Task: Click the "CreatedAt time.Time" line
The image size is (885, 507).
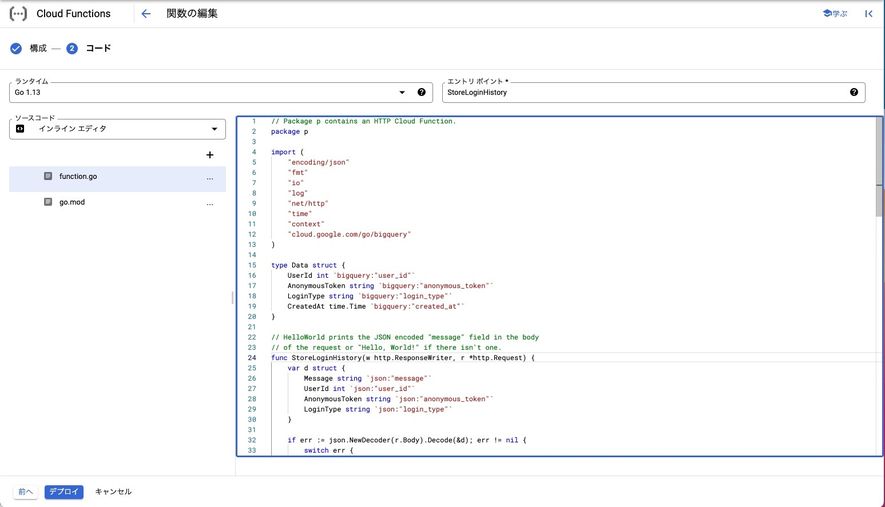Action: point(376,307)
